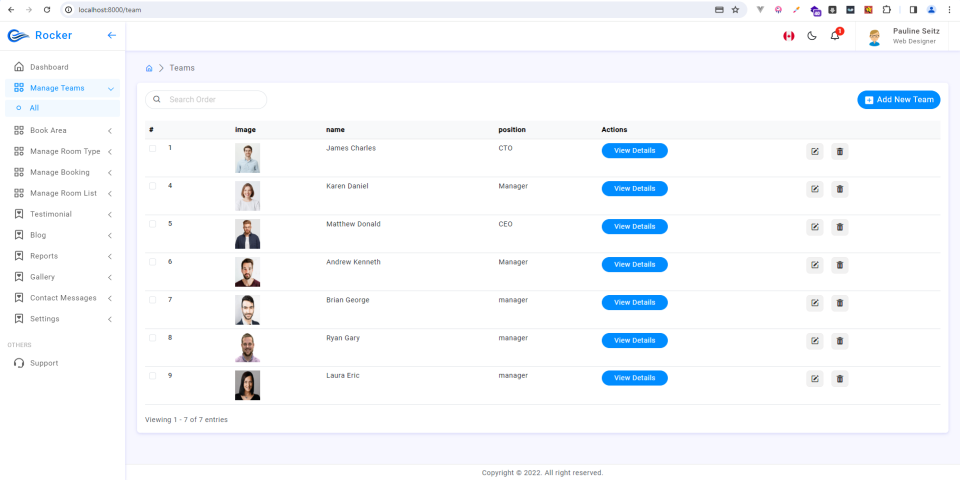The width and height of the screenshot is (960, 480).
Task: Expand the Manage Booking menu
Action: point(62,172)
